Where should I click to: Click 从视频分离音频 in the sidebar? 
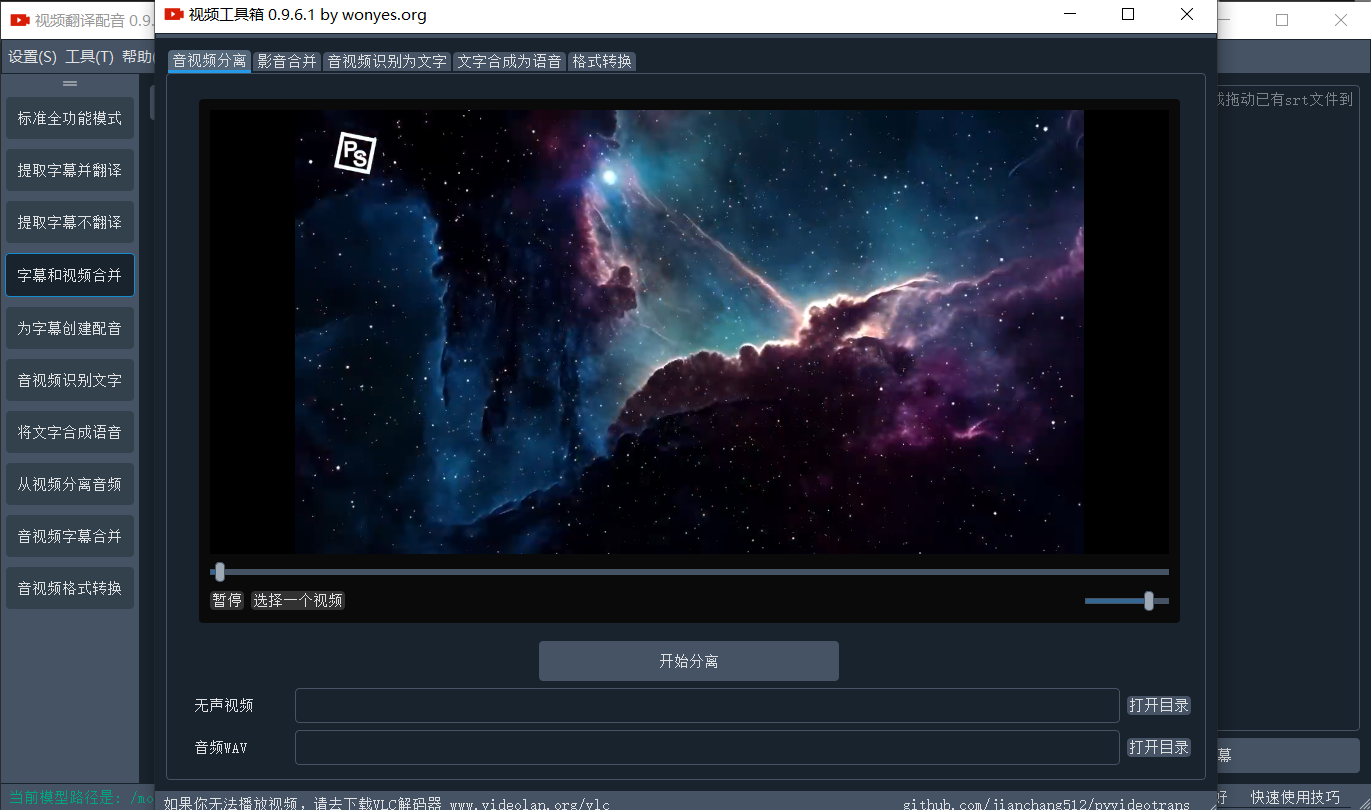[x=70, y=484]
